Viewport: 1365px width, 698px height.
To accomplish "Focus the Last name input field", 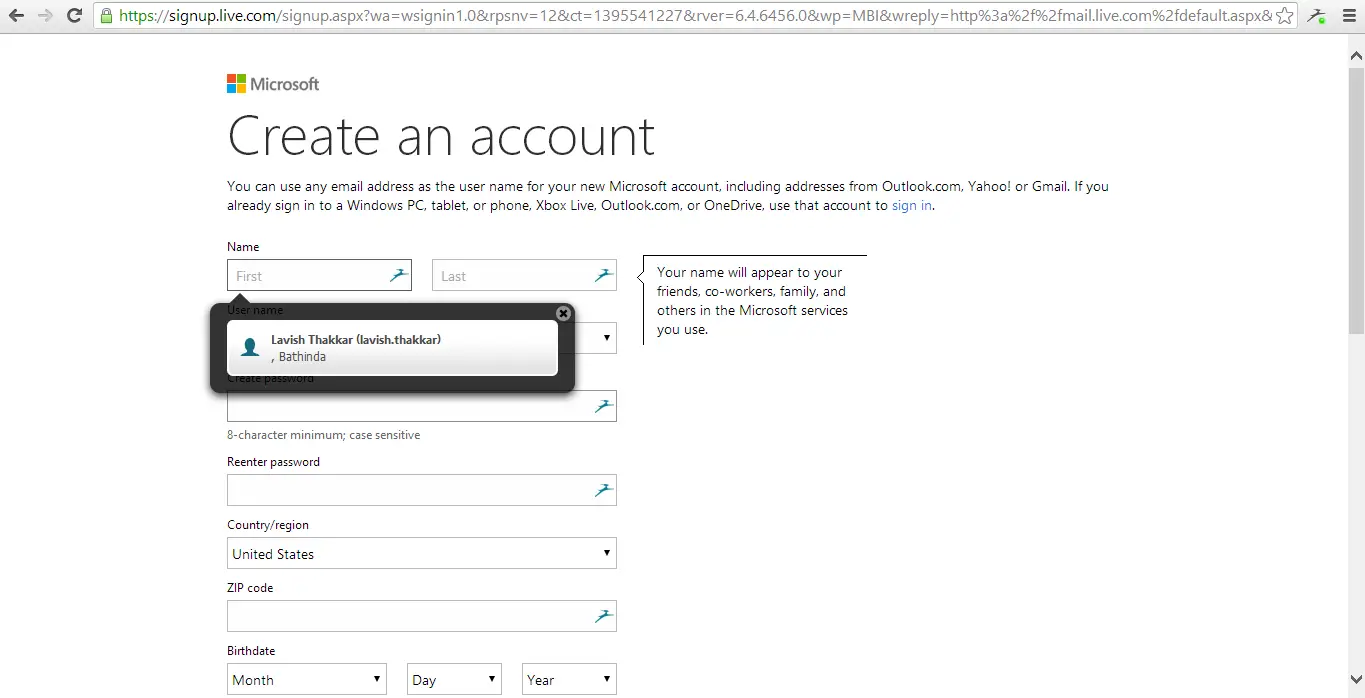I will 524,275.
